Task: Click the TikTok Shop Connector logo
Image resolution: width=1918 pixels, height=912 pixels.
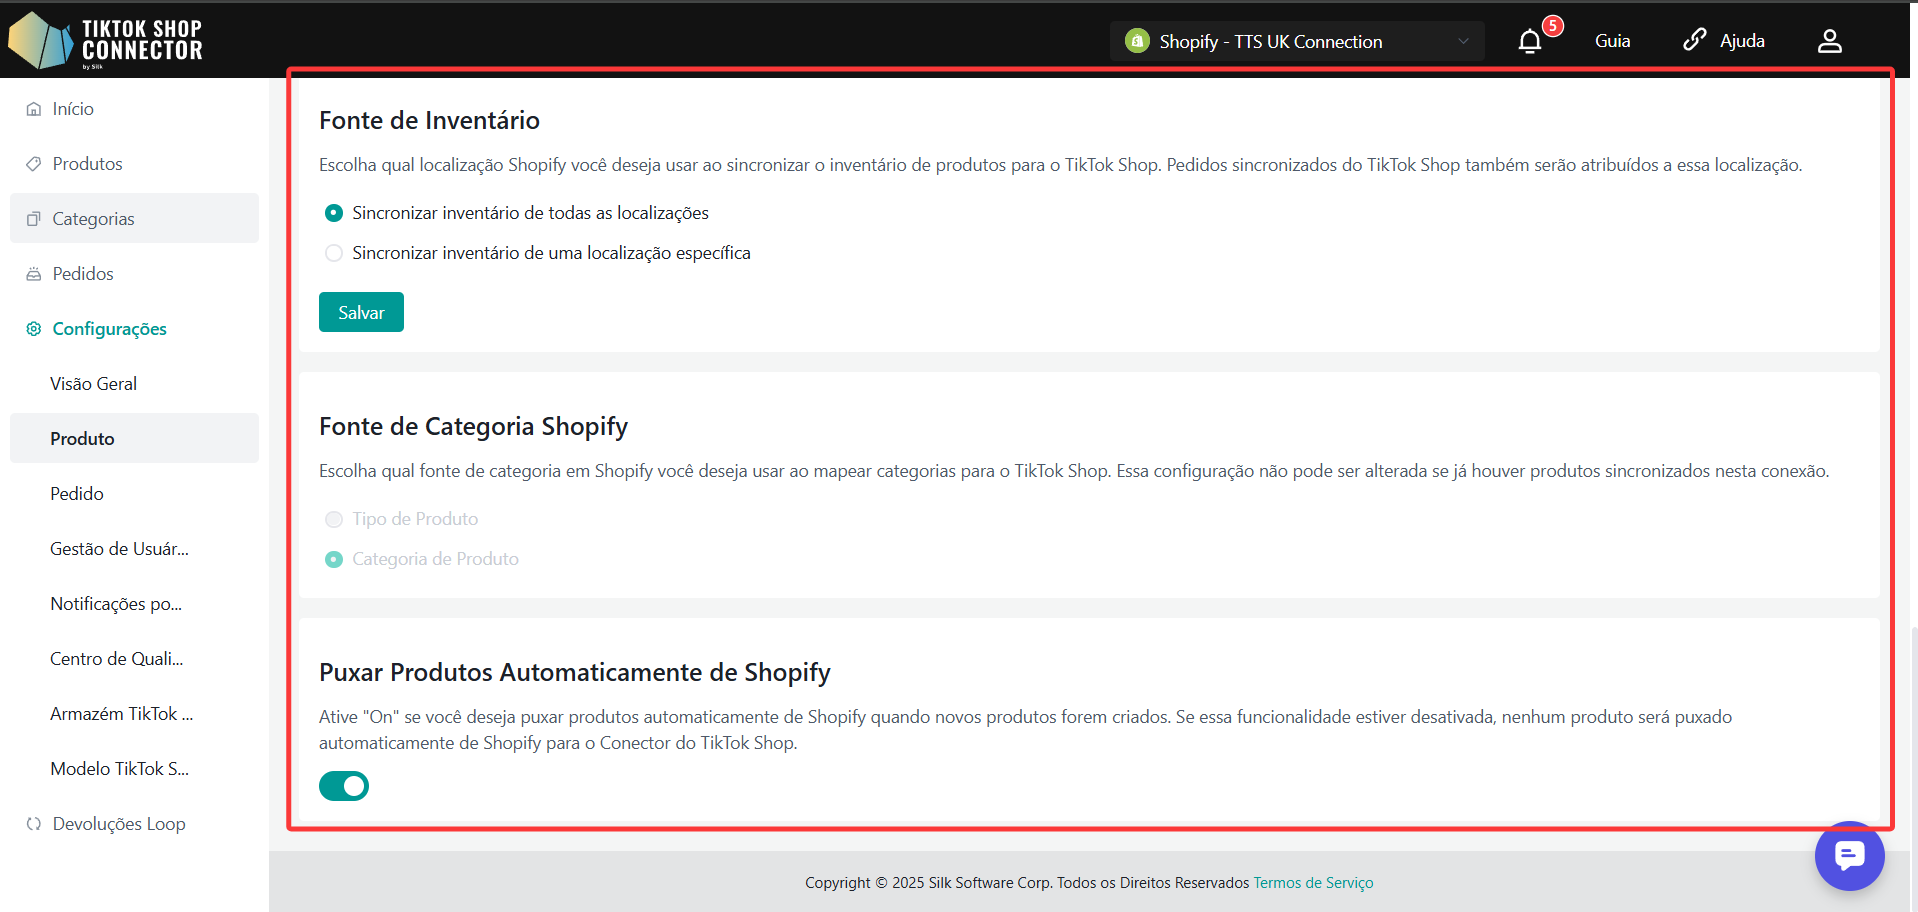Action: [105, 40]
